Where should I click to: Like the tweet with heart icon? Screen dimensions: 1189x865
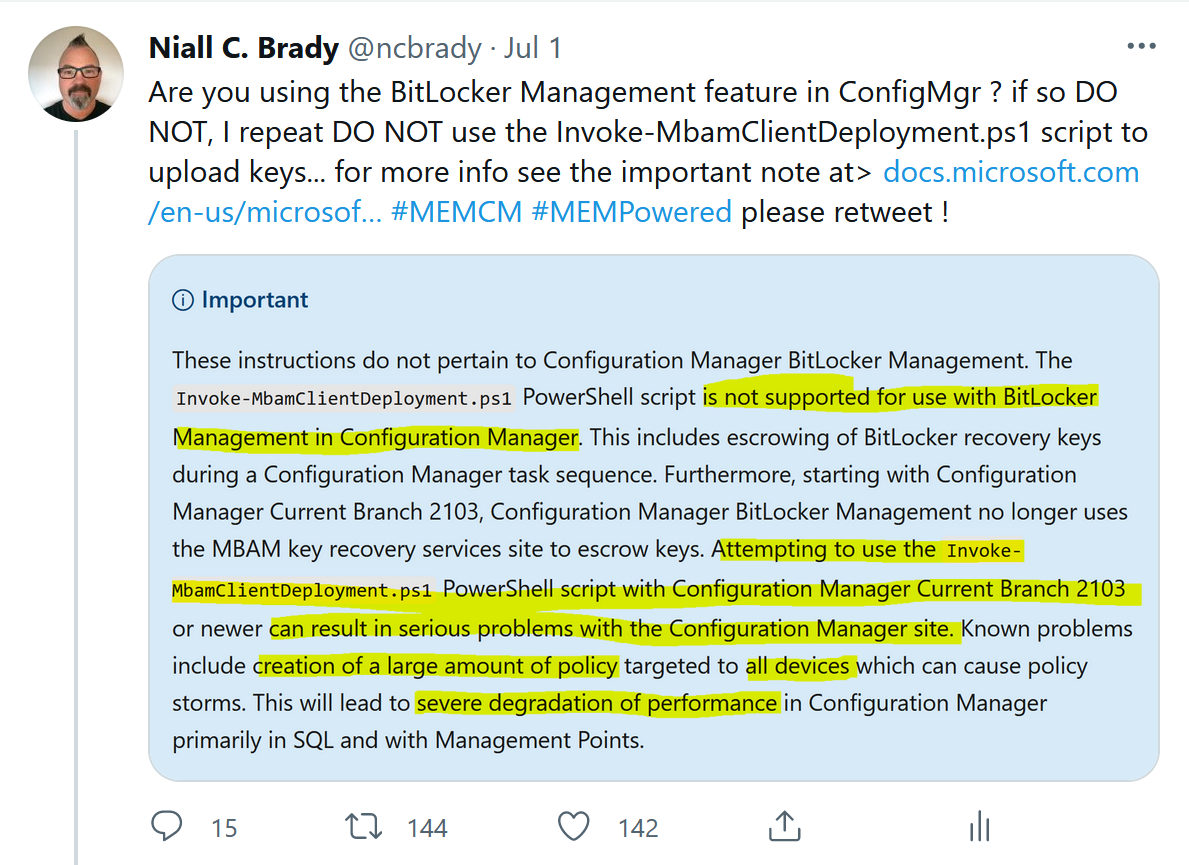(x=573, y=826)
